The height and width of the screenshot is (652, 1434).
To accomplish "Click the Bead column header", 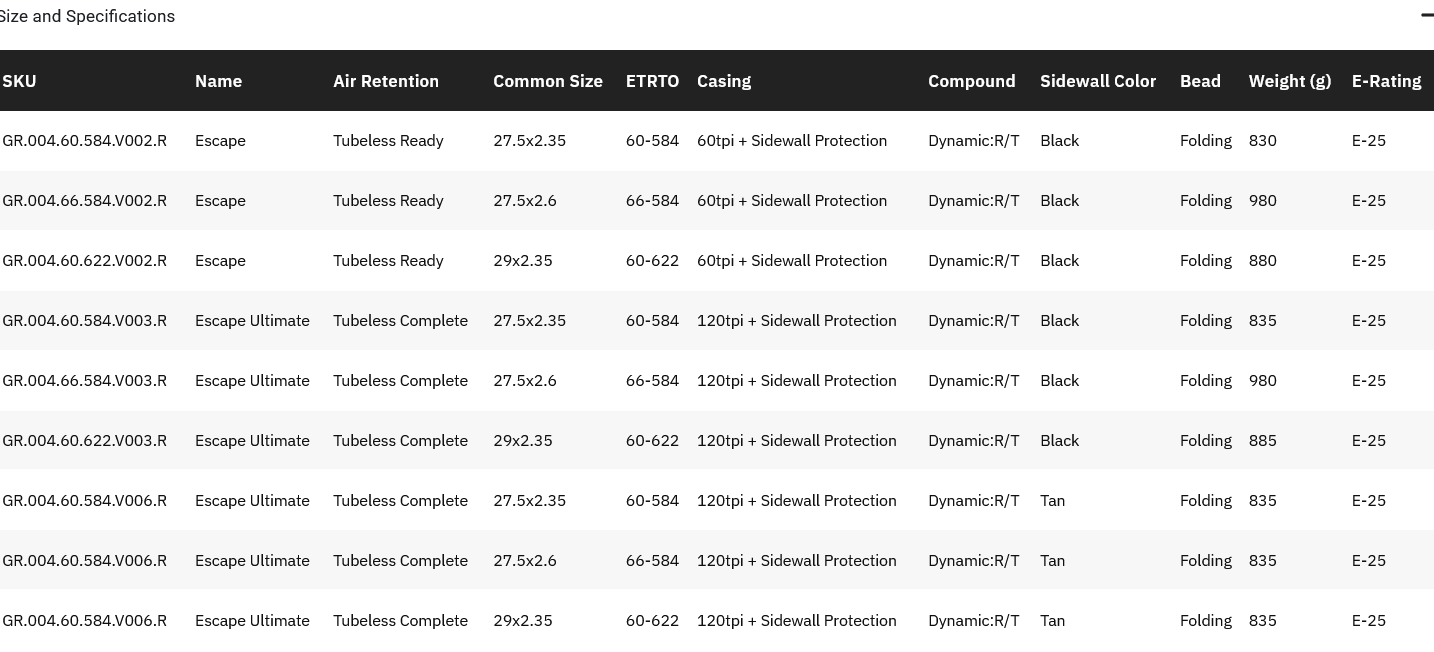I will coord(1200,81).
